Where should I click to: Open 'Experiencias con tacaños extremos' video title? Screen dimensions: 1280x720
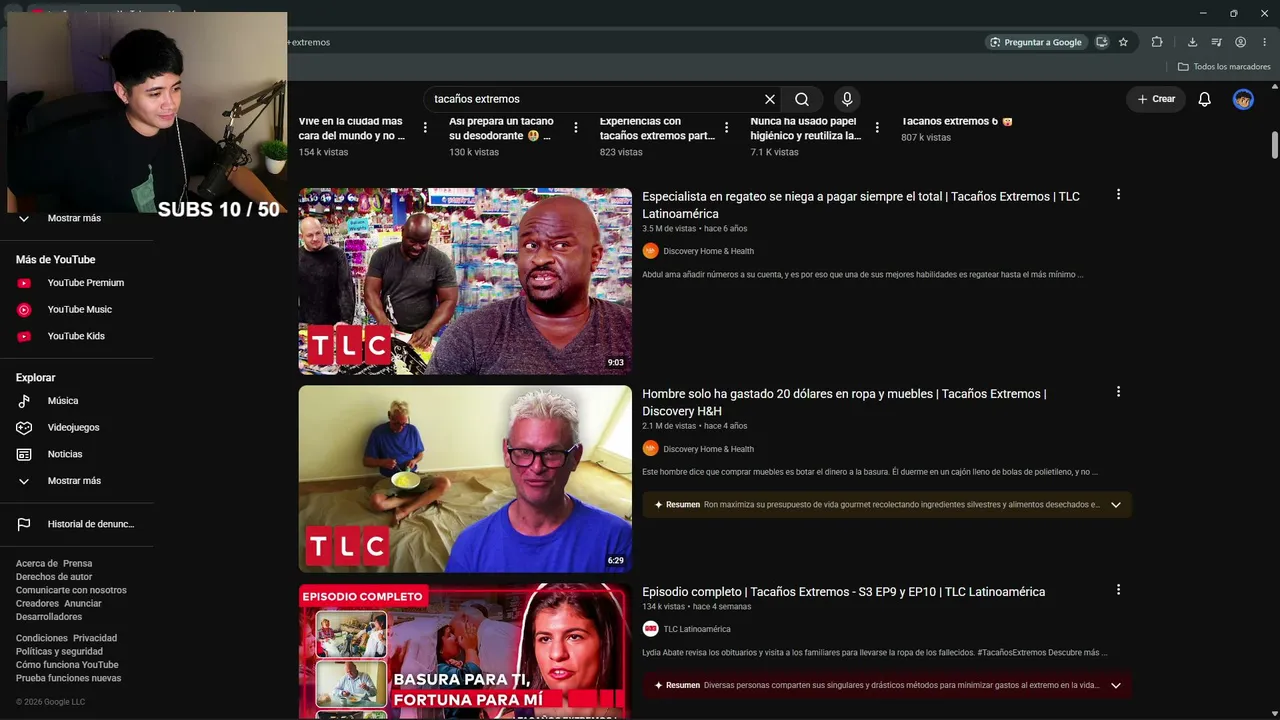pos(657,128)
